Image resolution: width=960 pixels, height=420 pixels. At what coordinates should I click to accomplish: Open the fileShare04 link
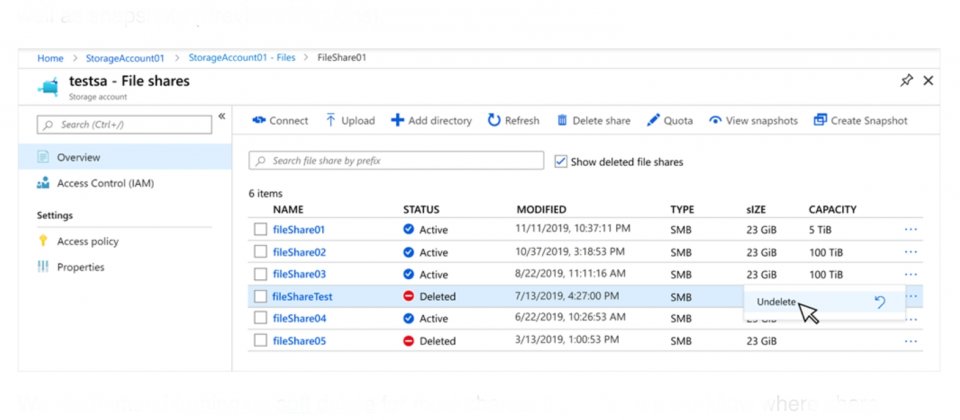coord(299,318)
